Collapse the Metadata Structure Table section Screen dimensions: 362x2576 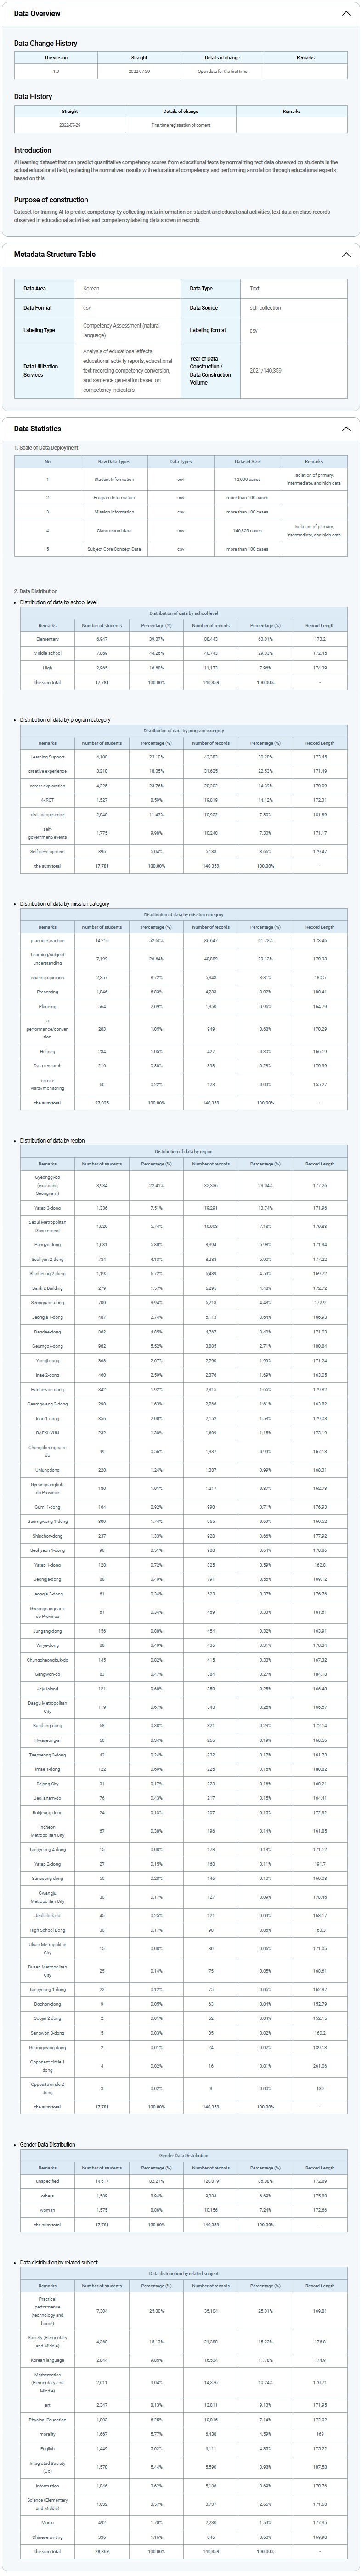click(x=346, y=254)
